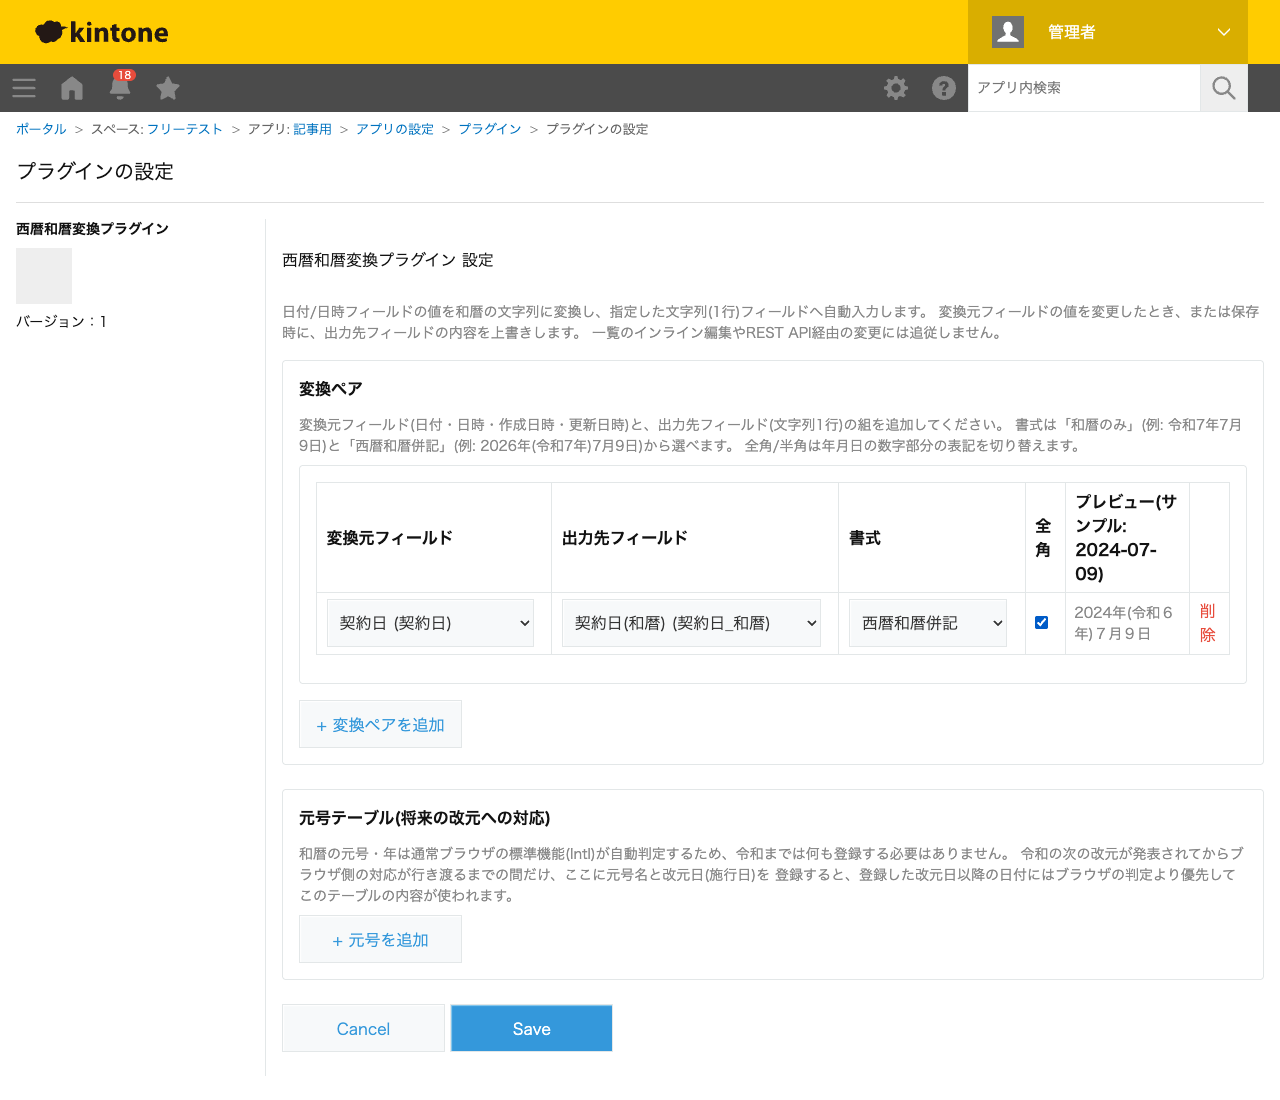Open the 記事用 app breadcrumb link

(312, 129)
